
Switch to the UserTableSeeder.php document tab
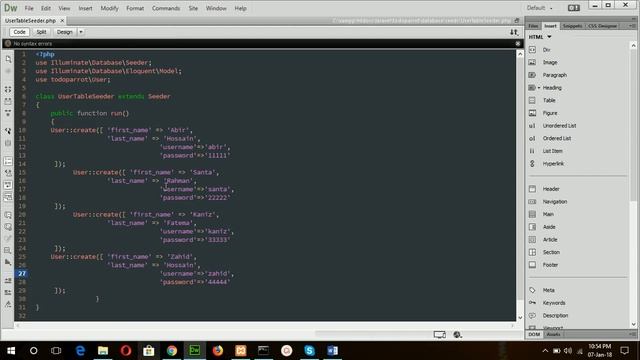pos(31,20)
